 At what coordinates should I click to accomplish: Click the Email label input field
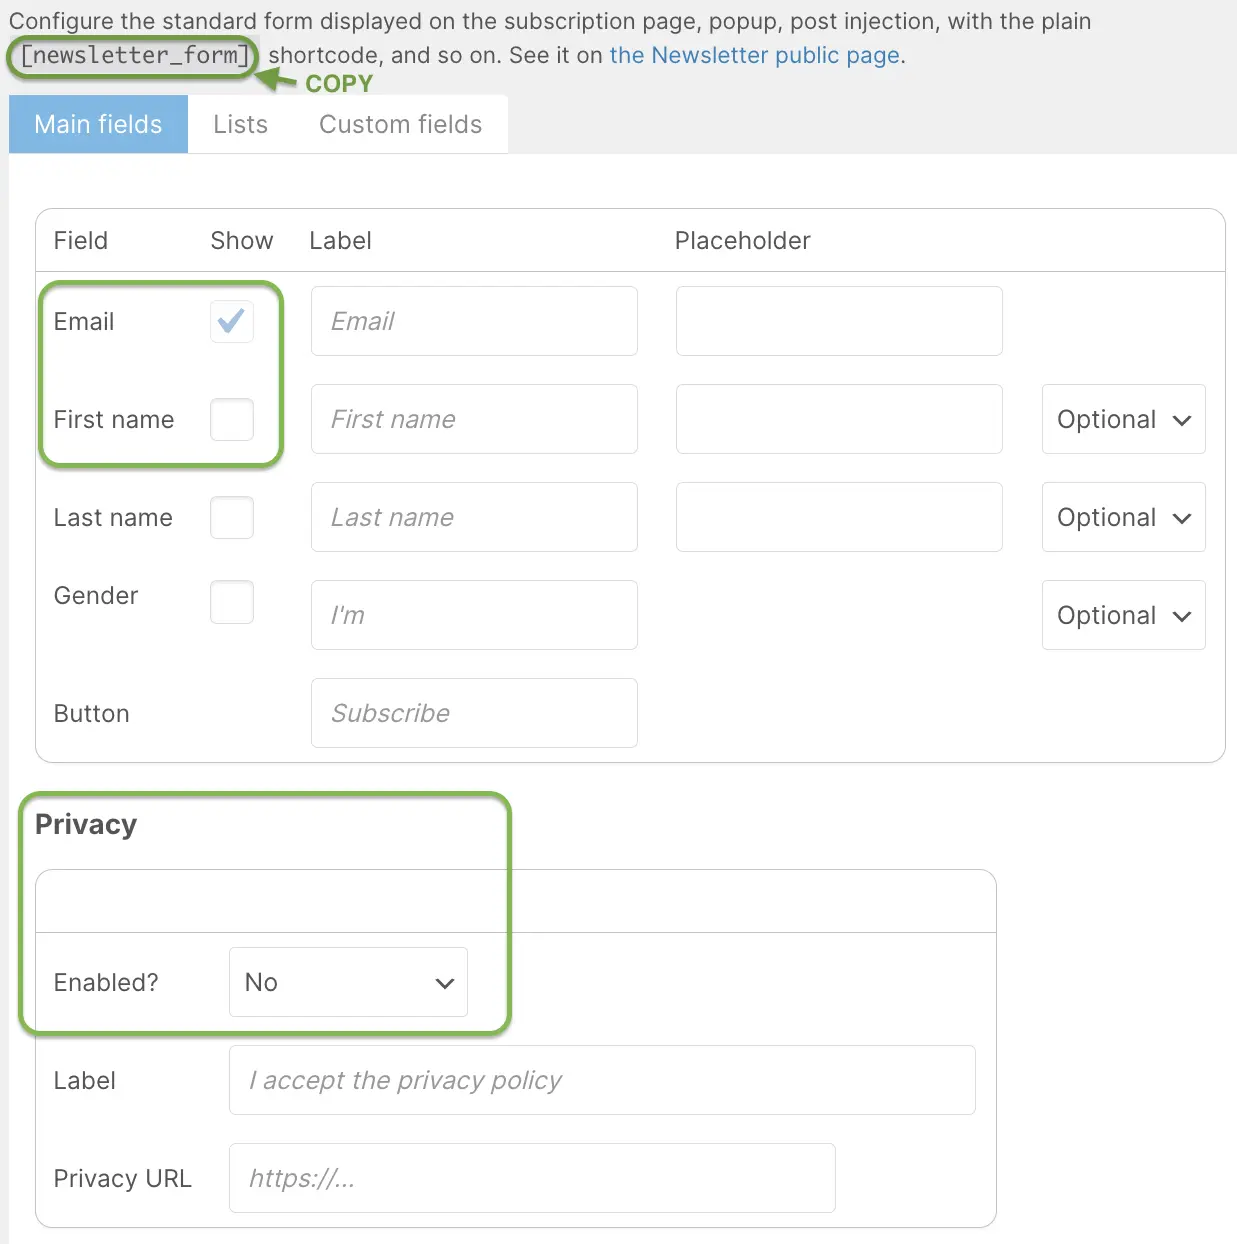(x=474, y=321)
